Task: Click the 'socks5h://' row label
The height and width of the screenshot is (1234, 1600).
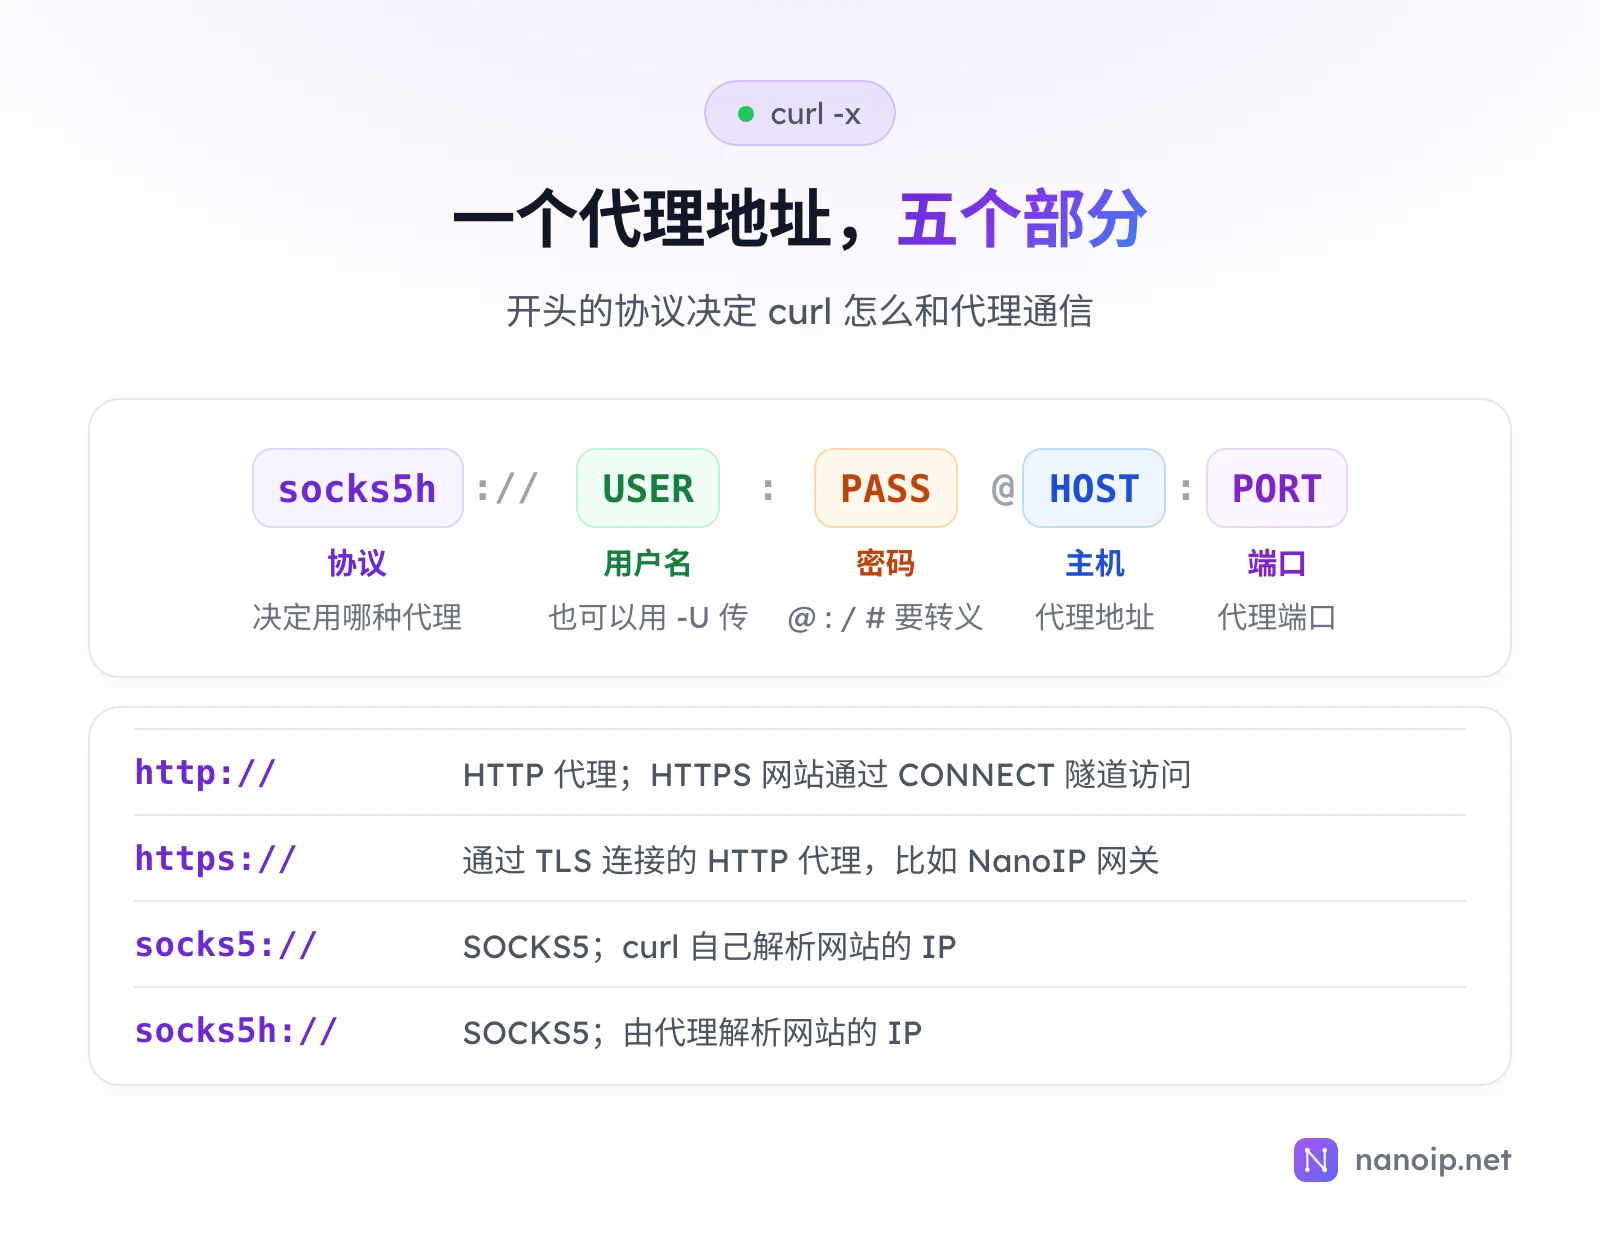Action: 236,1030
